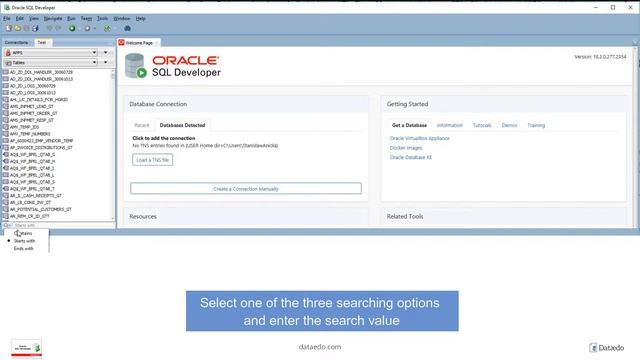
Task: Click the table list vertical scrollbar
Action: tap(113, 145)
